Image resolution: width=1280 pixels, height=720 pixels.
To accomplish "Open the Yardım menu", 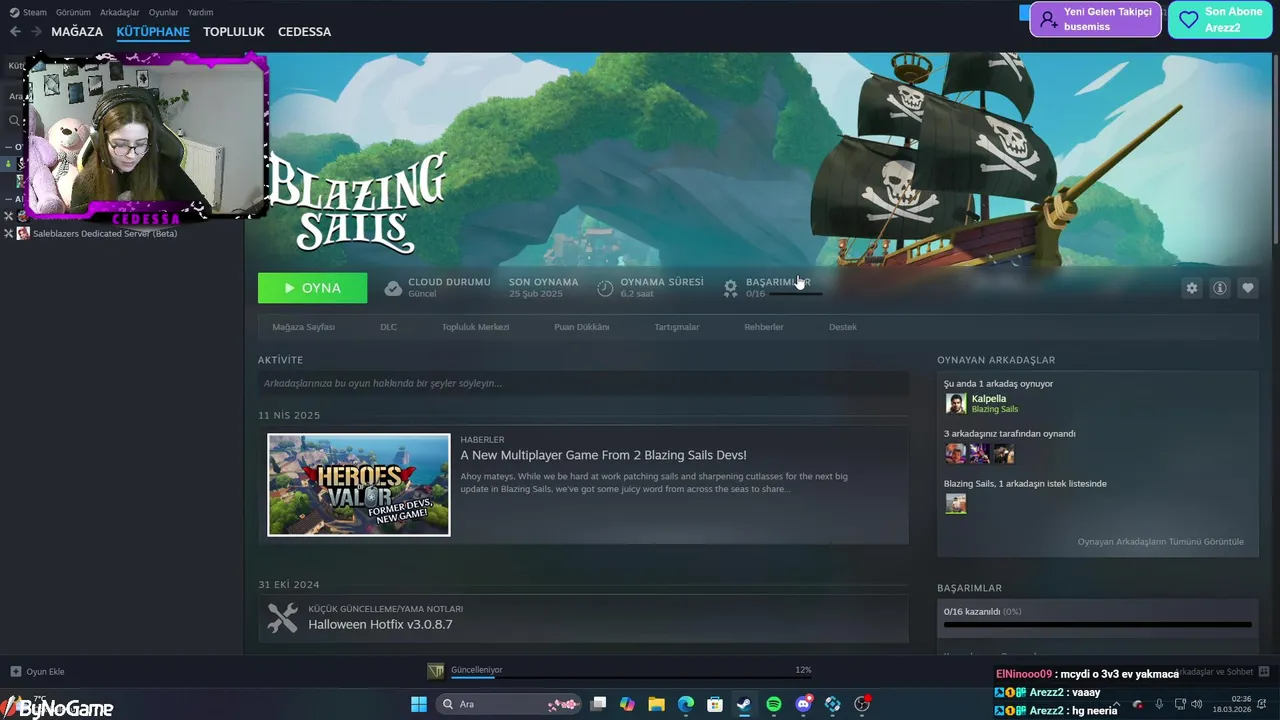I will (200, 12).
